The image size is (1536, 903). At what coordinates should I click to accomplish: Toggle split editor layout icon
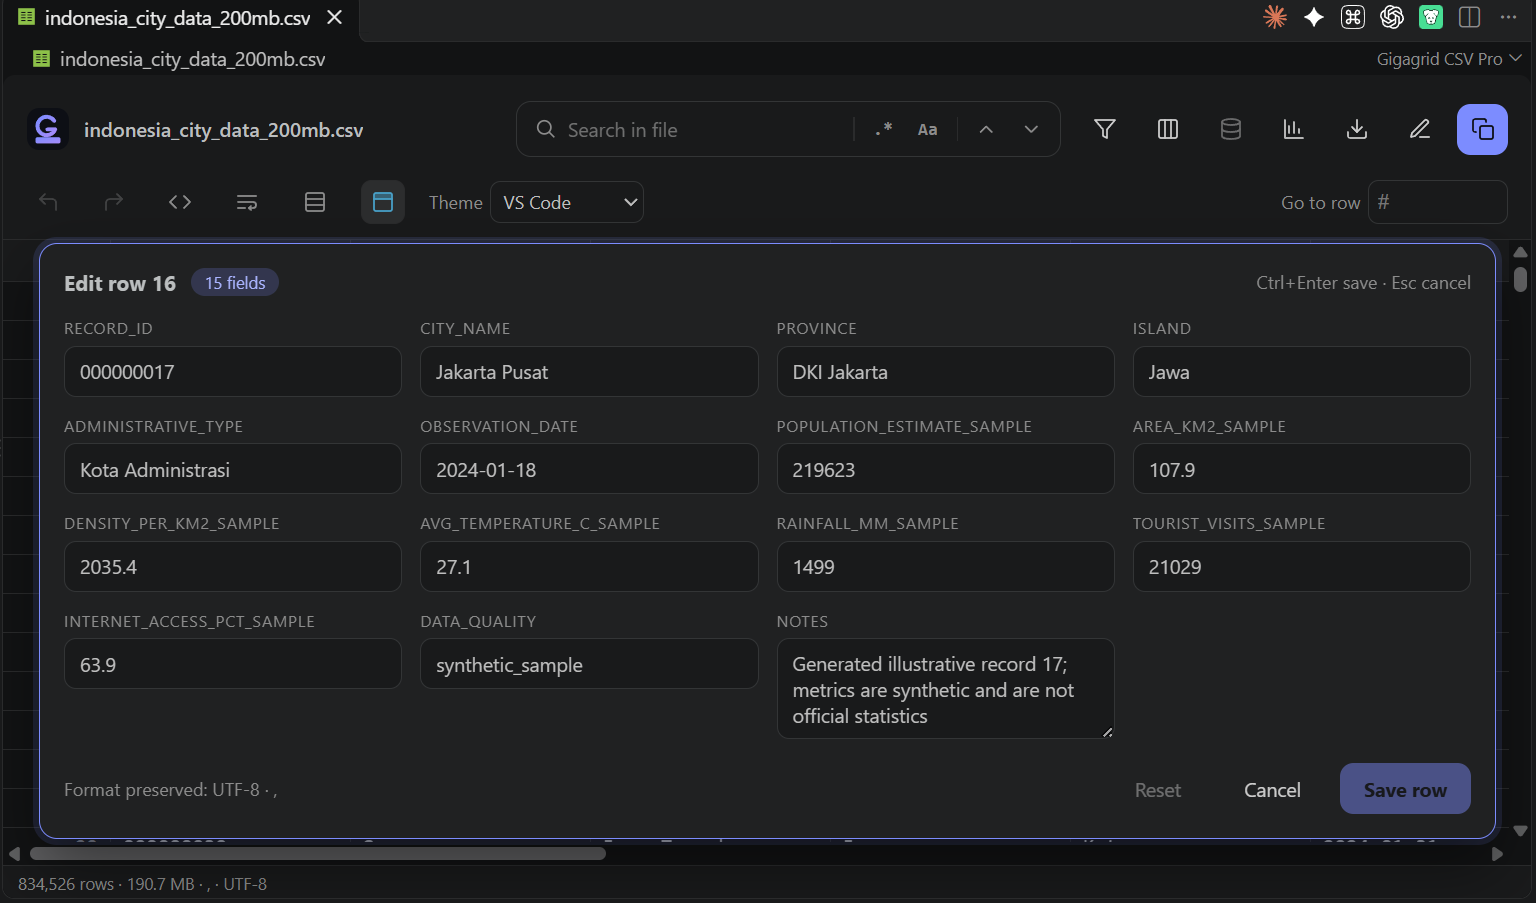(x=1470, y=17)
